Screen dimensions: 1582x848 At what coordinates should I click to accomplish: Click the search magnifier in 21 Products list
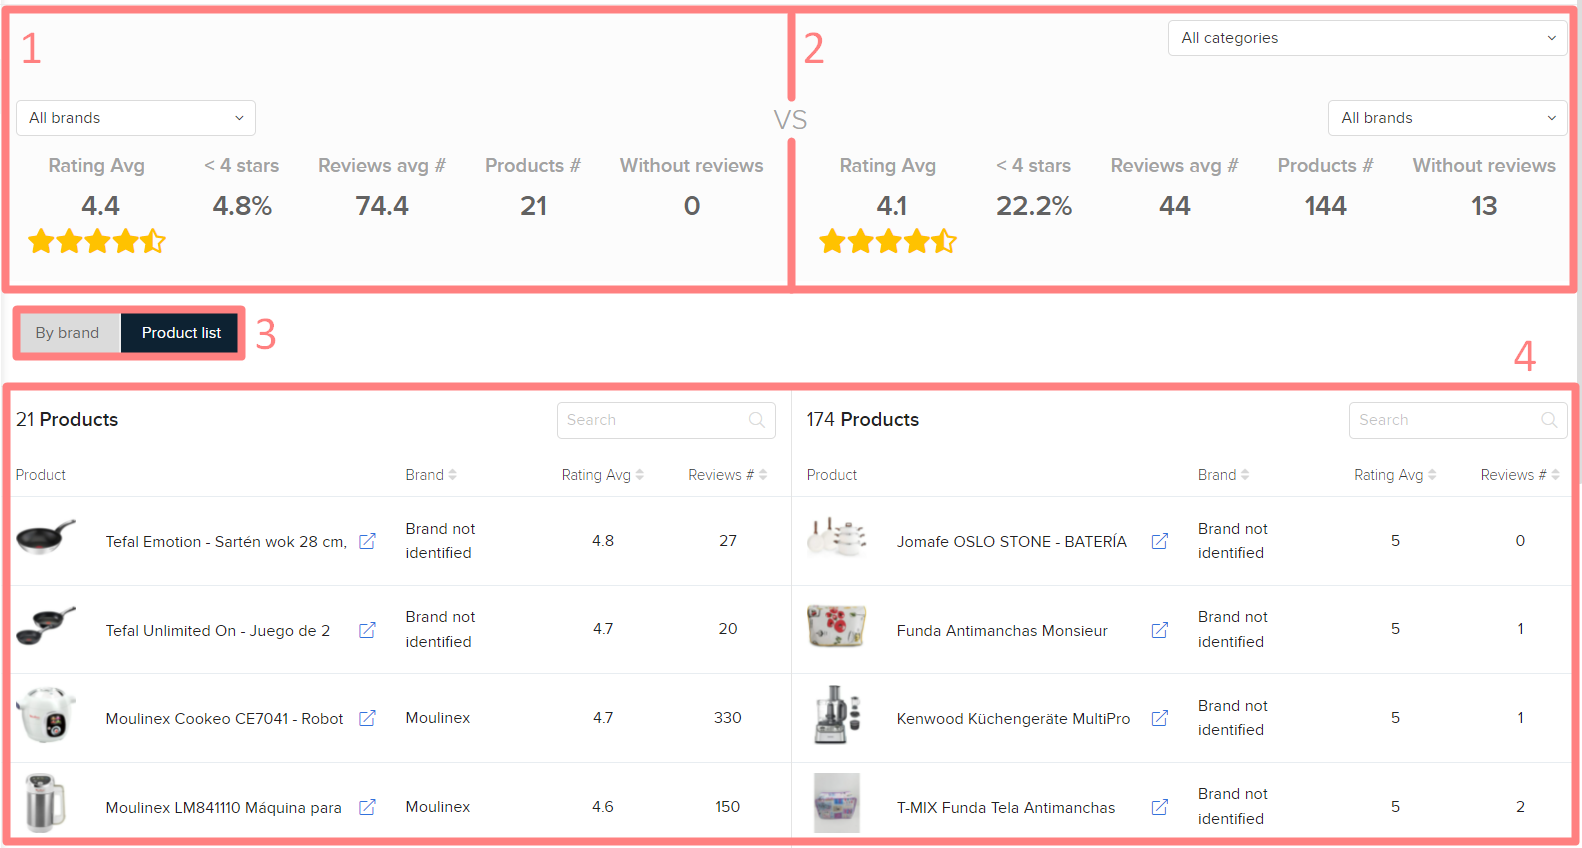click(x=757, y=420)
